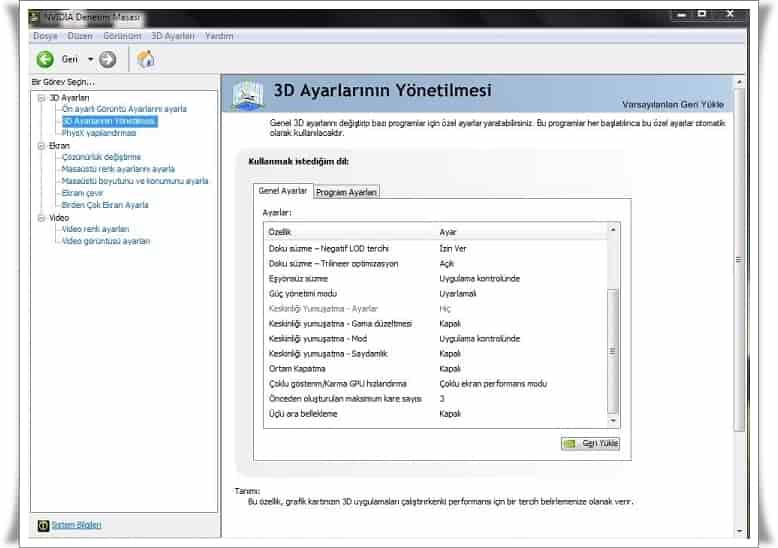778x548 pixels.
Task: Click the Ayar column header
Action: 521,232
